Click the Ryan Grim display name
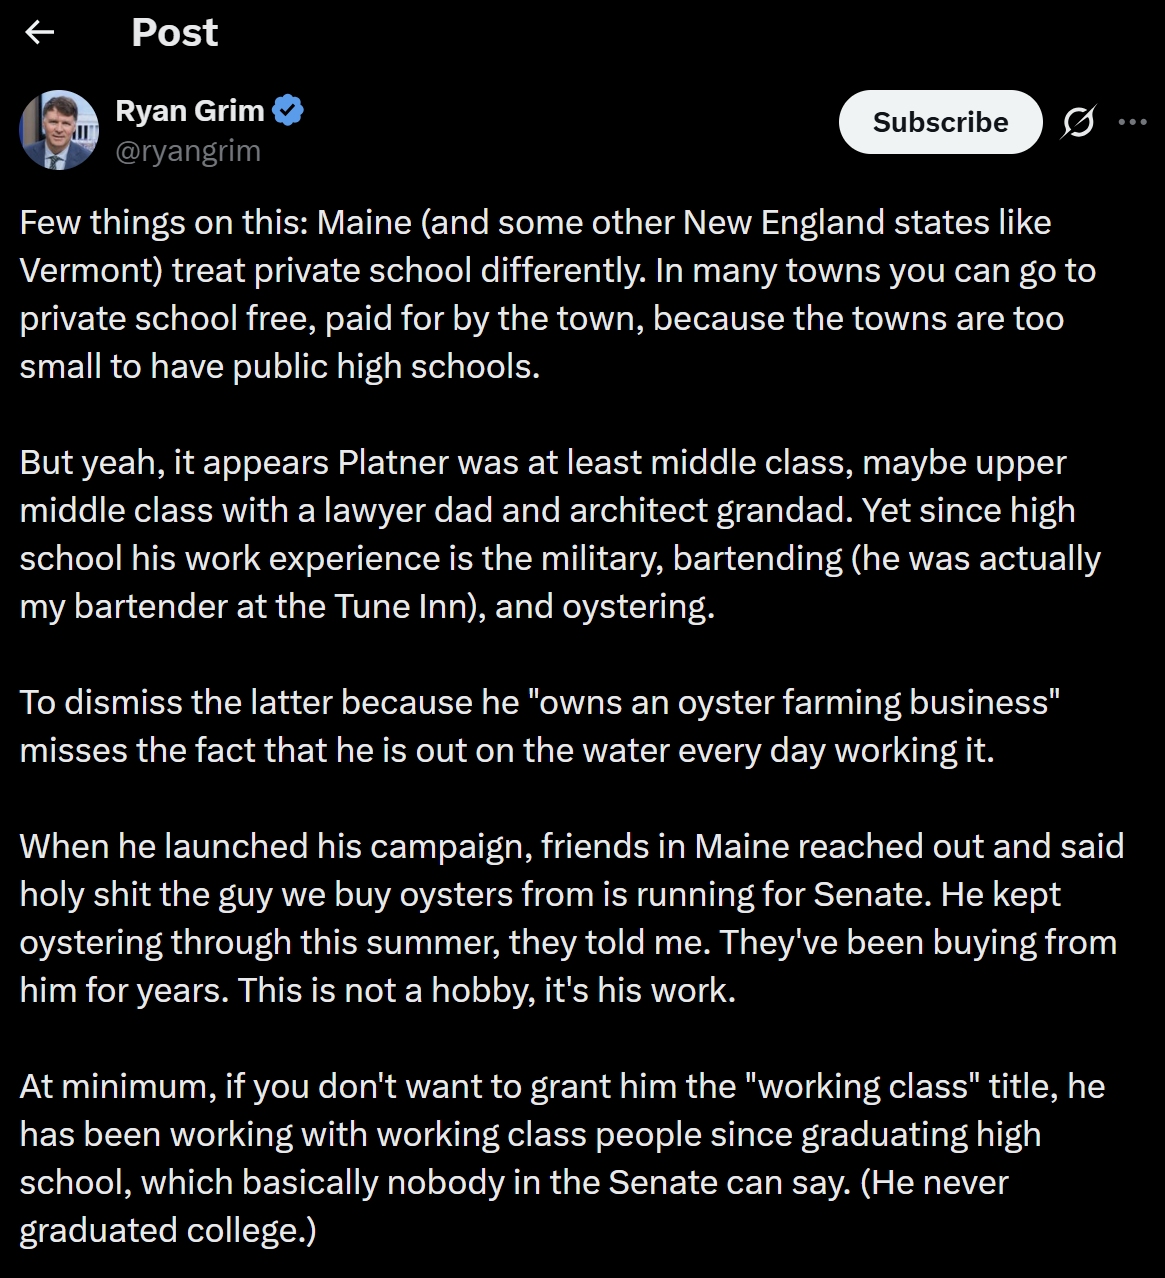 pos(190,110)
